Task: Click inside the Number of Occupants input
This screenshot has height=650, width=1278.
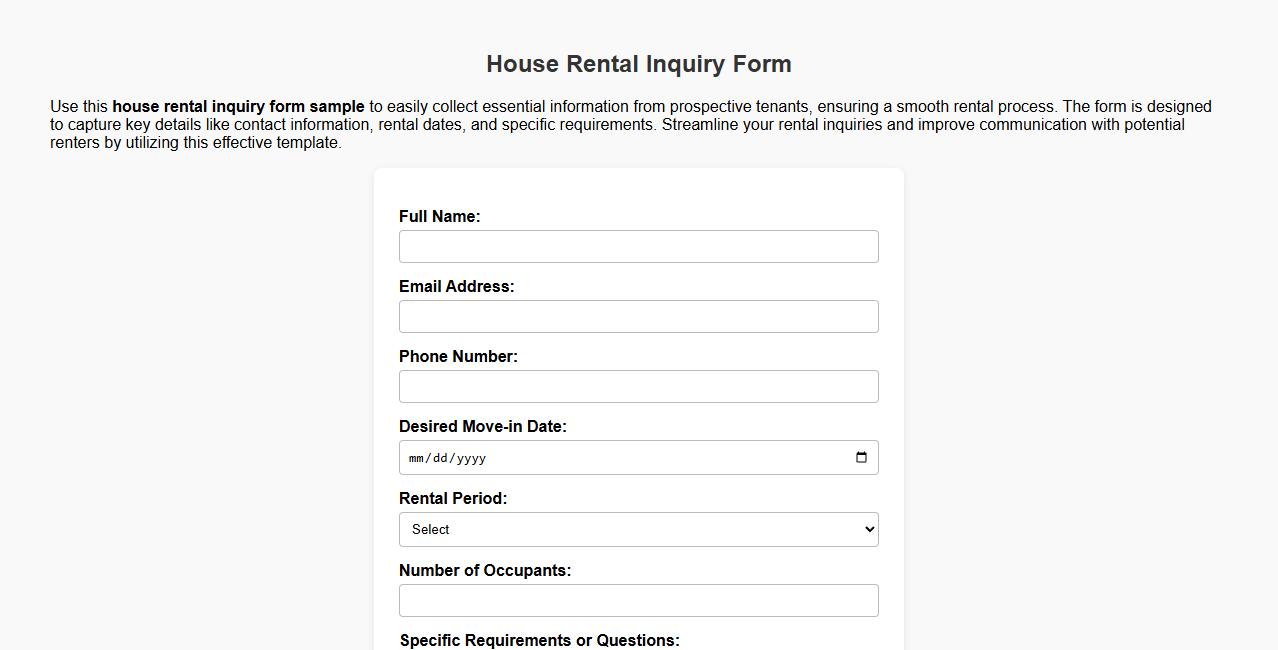Action: (x=639, y=600)
